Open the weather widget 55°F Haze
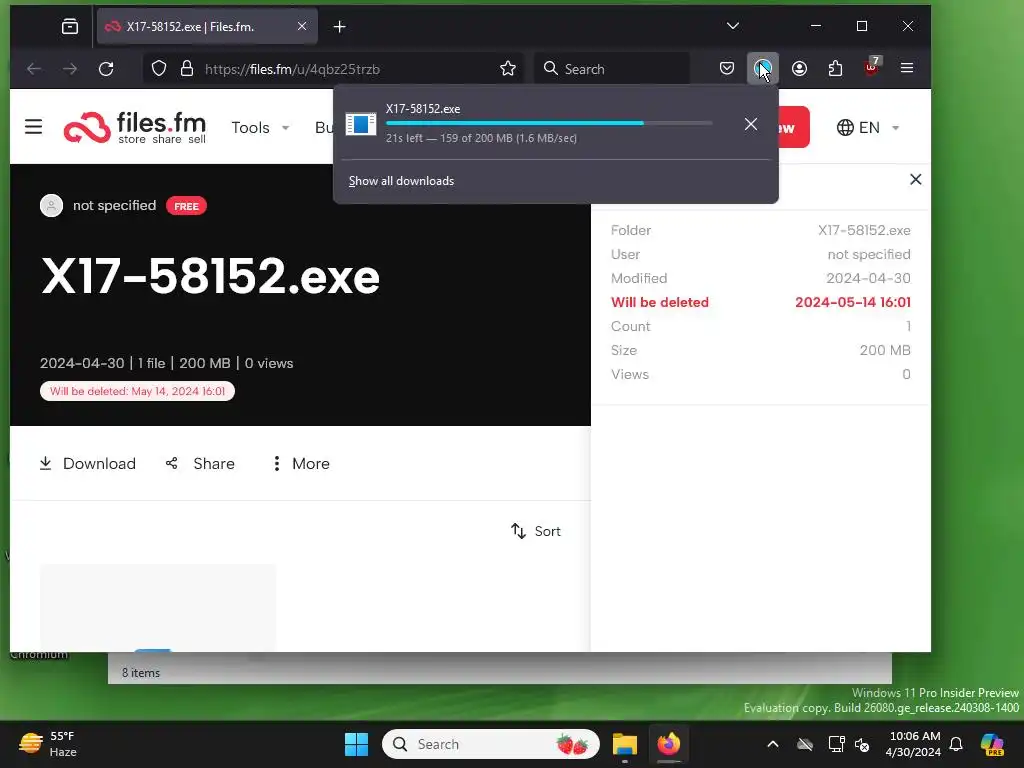This screenshot has height=768, width=1024. 48,744
